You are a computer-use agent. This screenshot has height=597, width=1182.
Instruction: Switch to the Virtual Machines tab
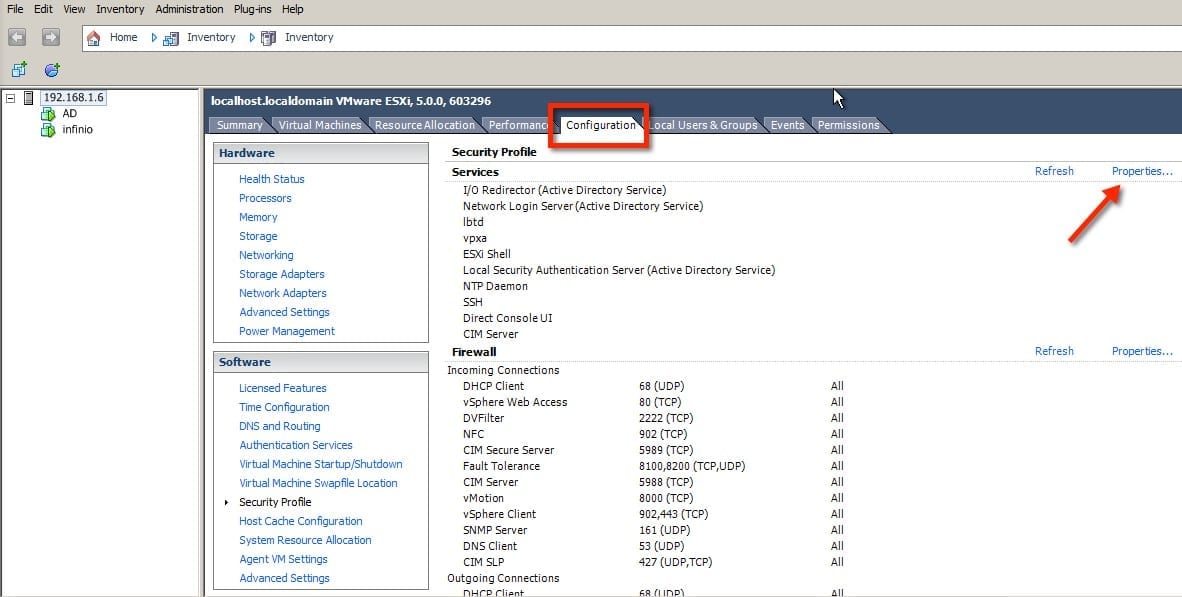320,125
